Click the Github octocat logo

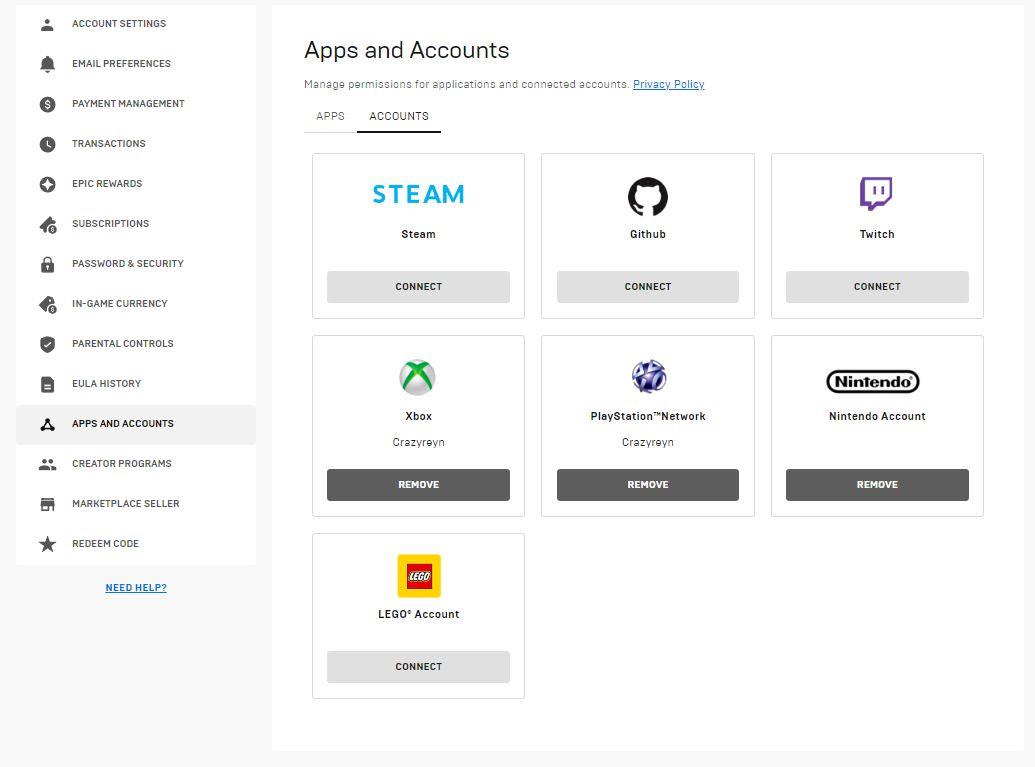click(x=647, y=197)
